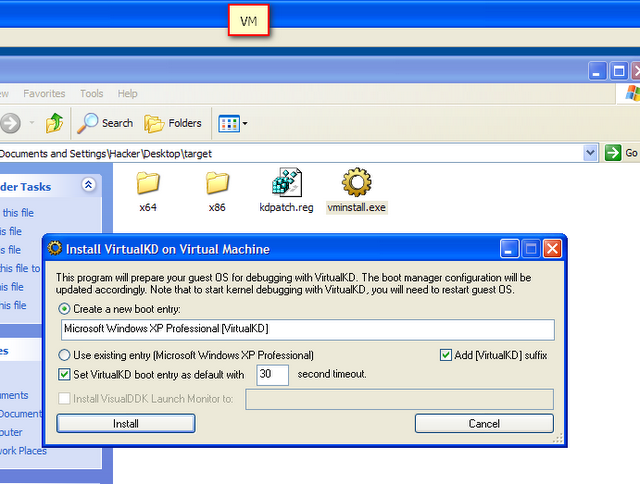
Task: Open the Views dropdown arrow
Action: click(x=245, y=123)
